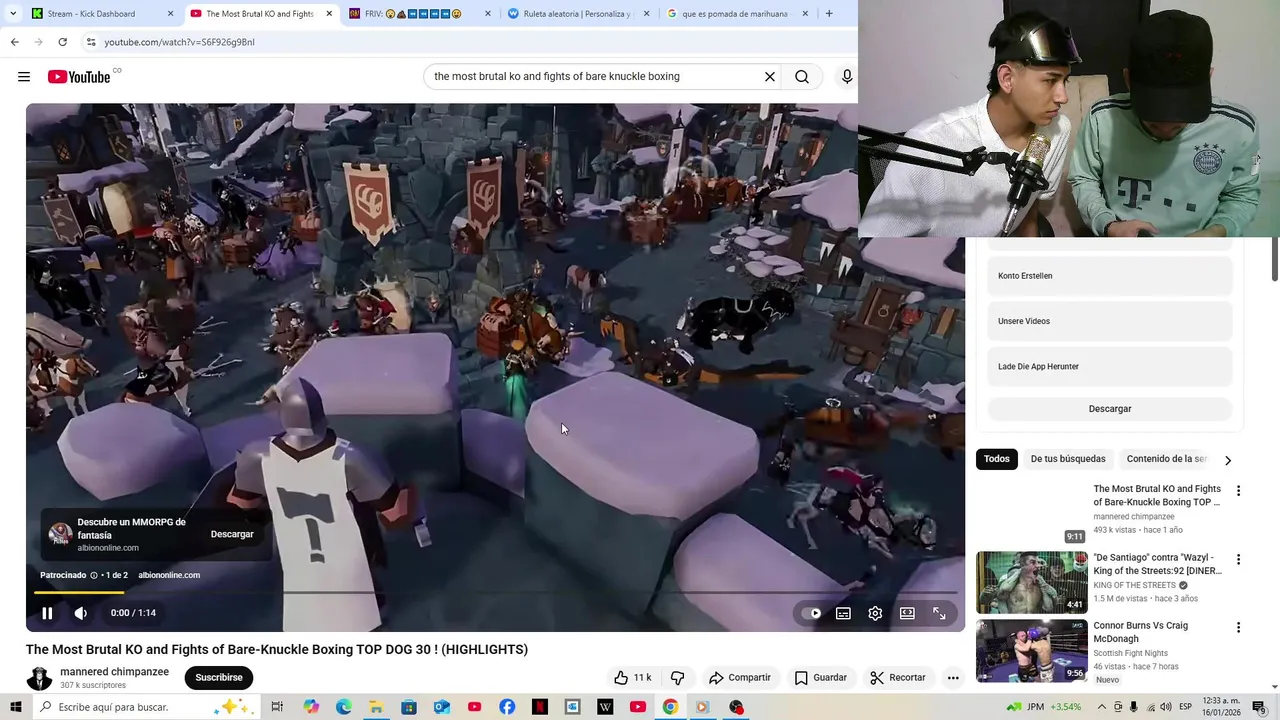Mute the video volume
The image size is (1280, 720).
click(81, 613)
